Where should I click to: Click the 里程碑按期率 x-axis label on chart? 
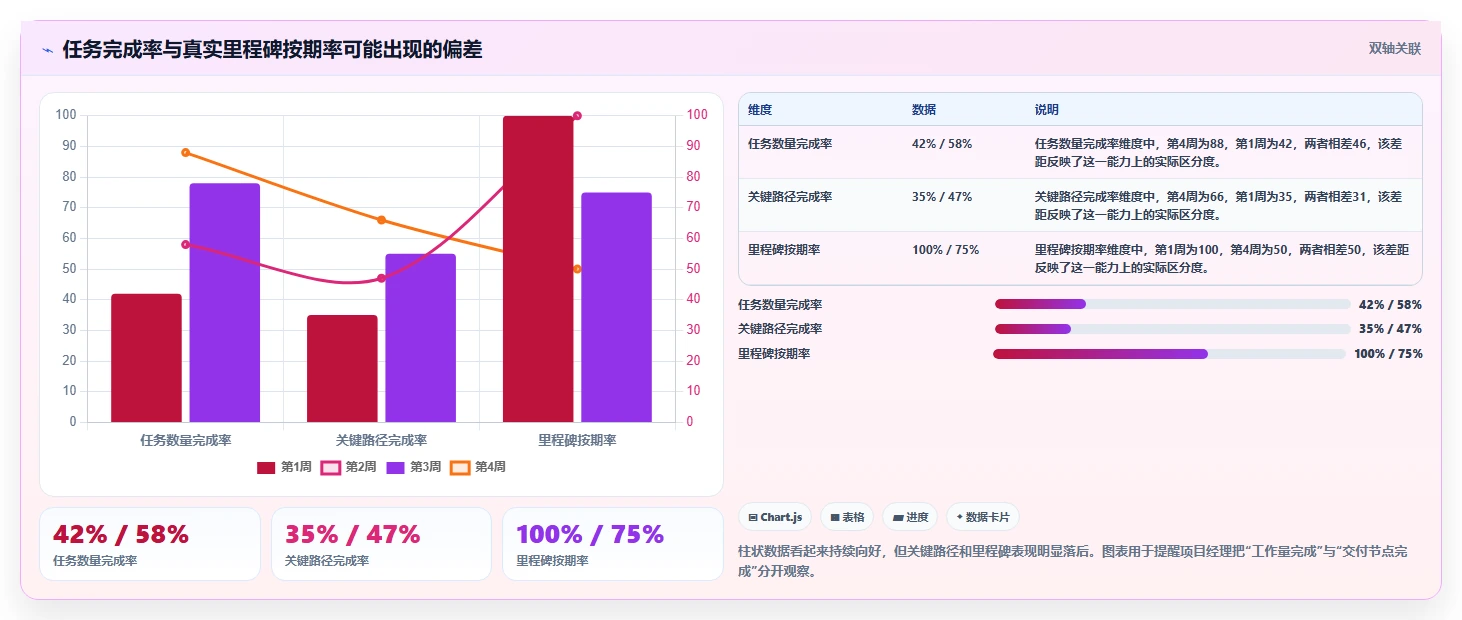click(x=577, y=440)
